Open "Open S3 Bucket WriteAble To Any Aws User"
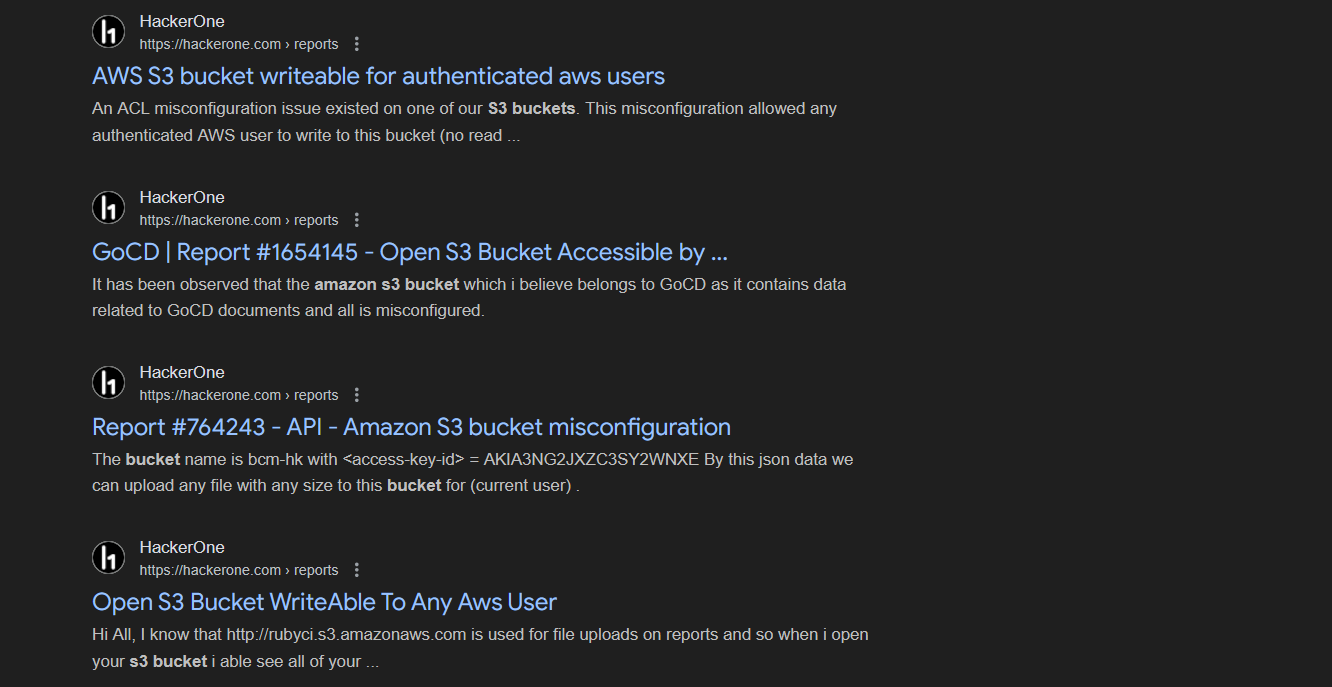Image resolution: width=1332 pixels, height=687 pixels. pos(324,602)
